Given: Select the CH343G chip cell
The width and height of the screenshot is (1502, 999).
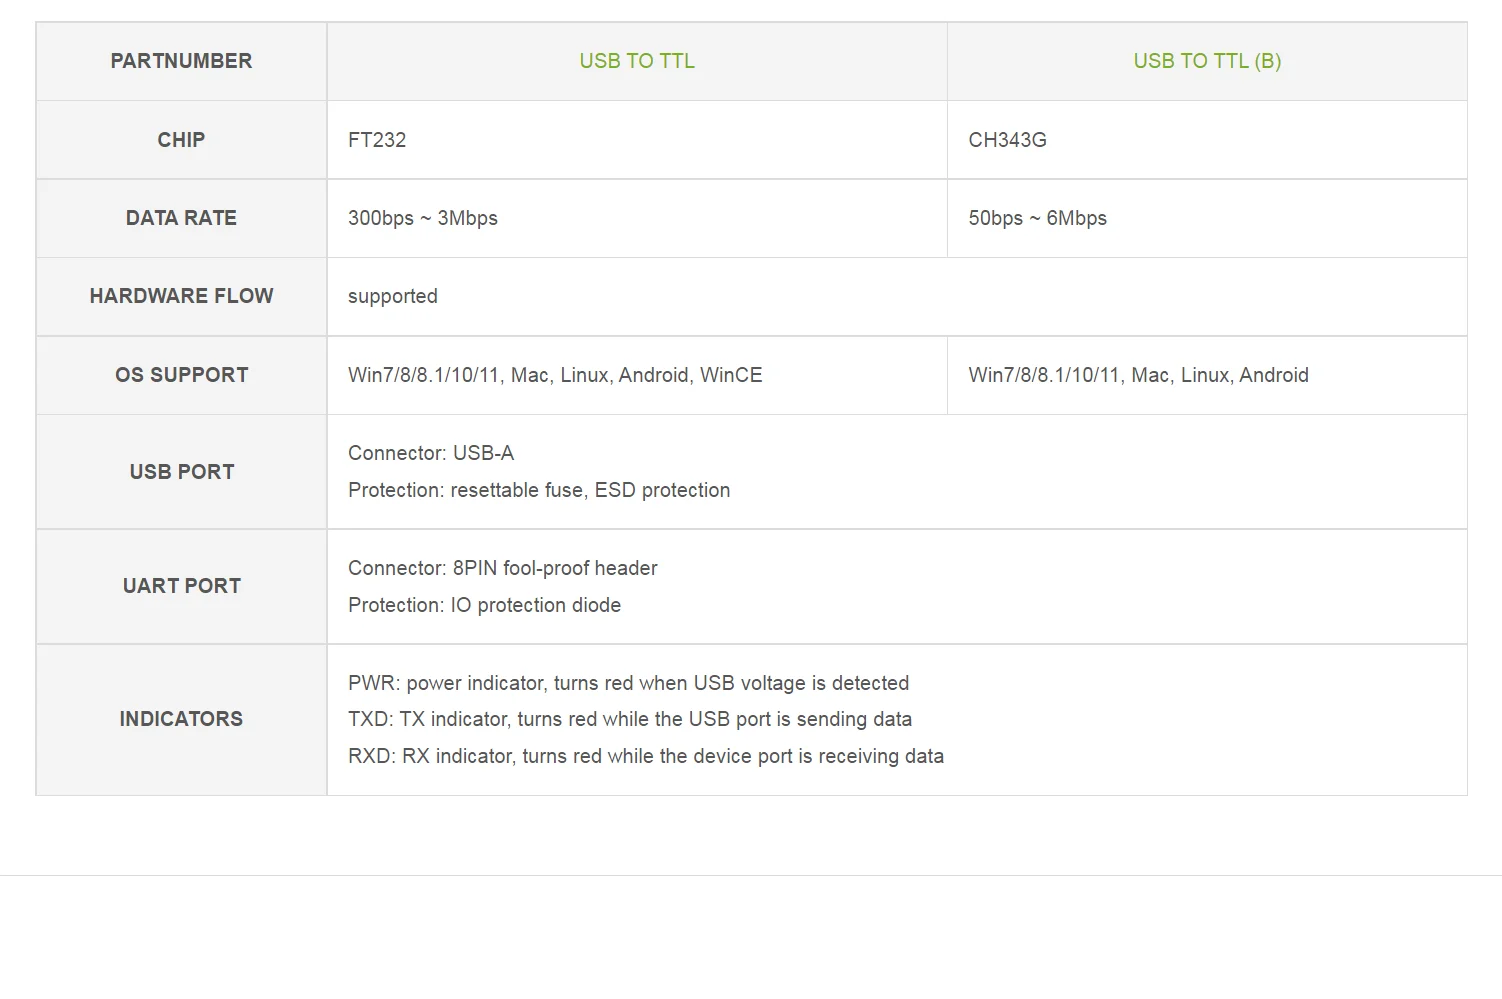Looking at the screenshot, I should (1207, 140).
